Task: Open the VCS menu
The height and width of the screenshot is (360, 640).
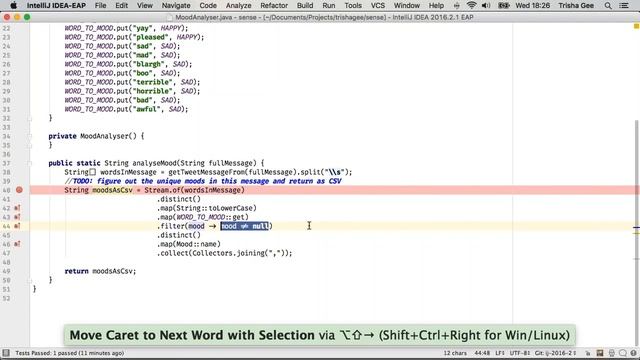Action: pos(378,5)
